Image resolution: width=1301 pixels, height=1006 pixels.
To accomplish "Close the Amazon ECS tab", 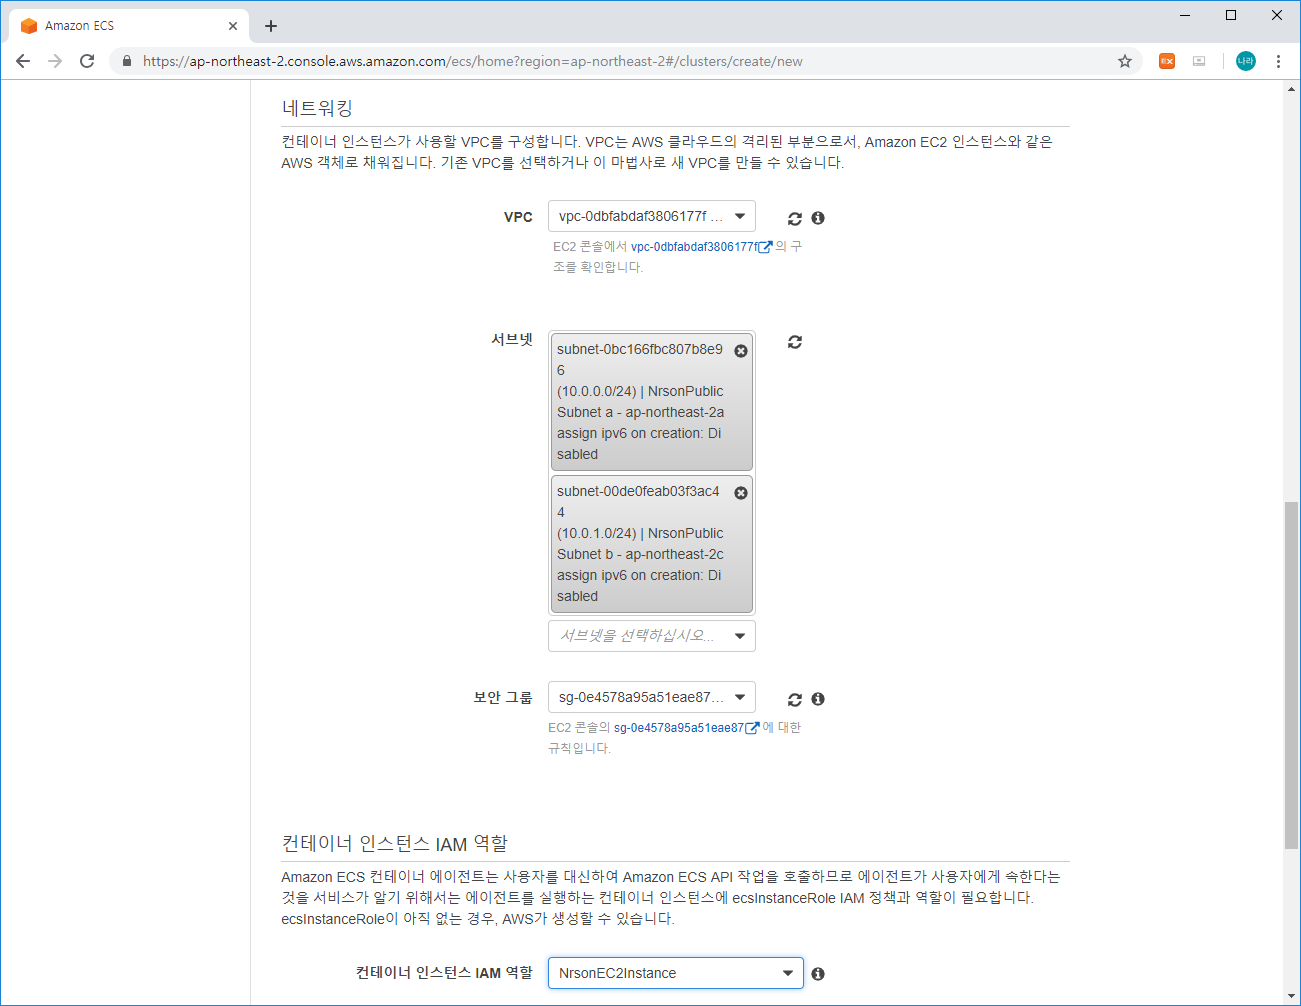I will [233, 26].
